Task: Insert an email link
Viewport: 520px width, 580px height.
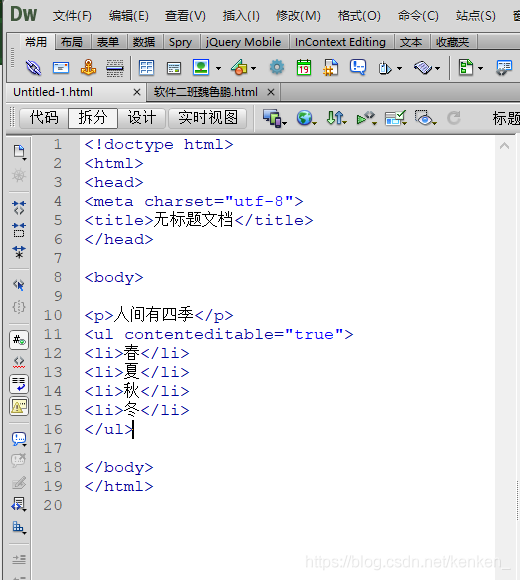Action: [x=61, y=68]
